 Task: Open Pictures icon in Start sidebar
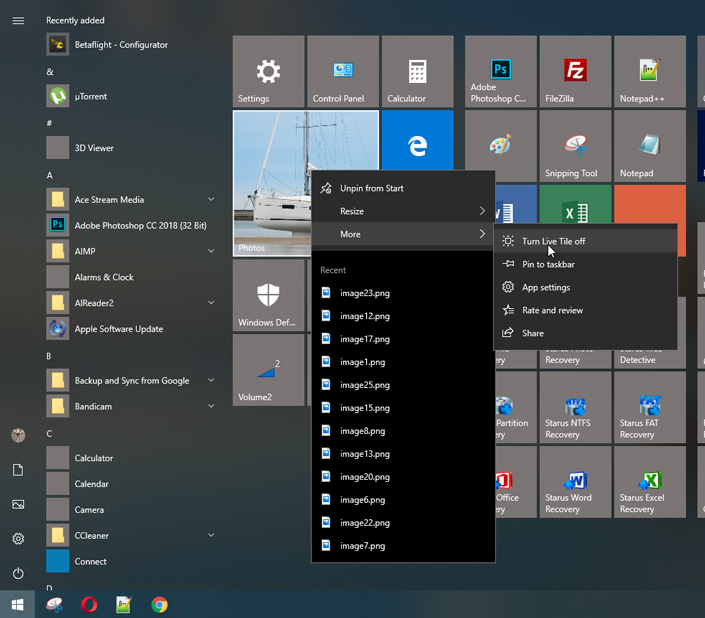(x=18, y=504)
